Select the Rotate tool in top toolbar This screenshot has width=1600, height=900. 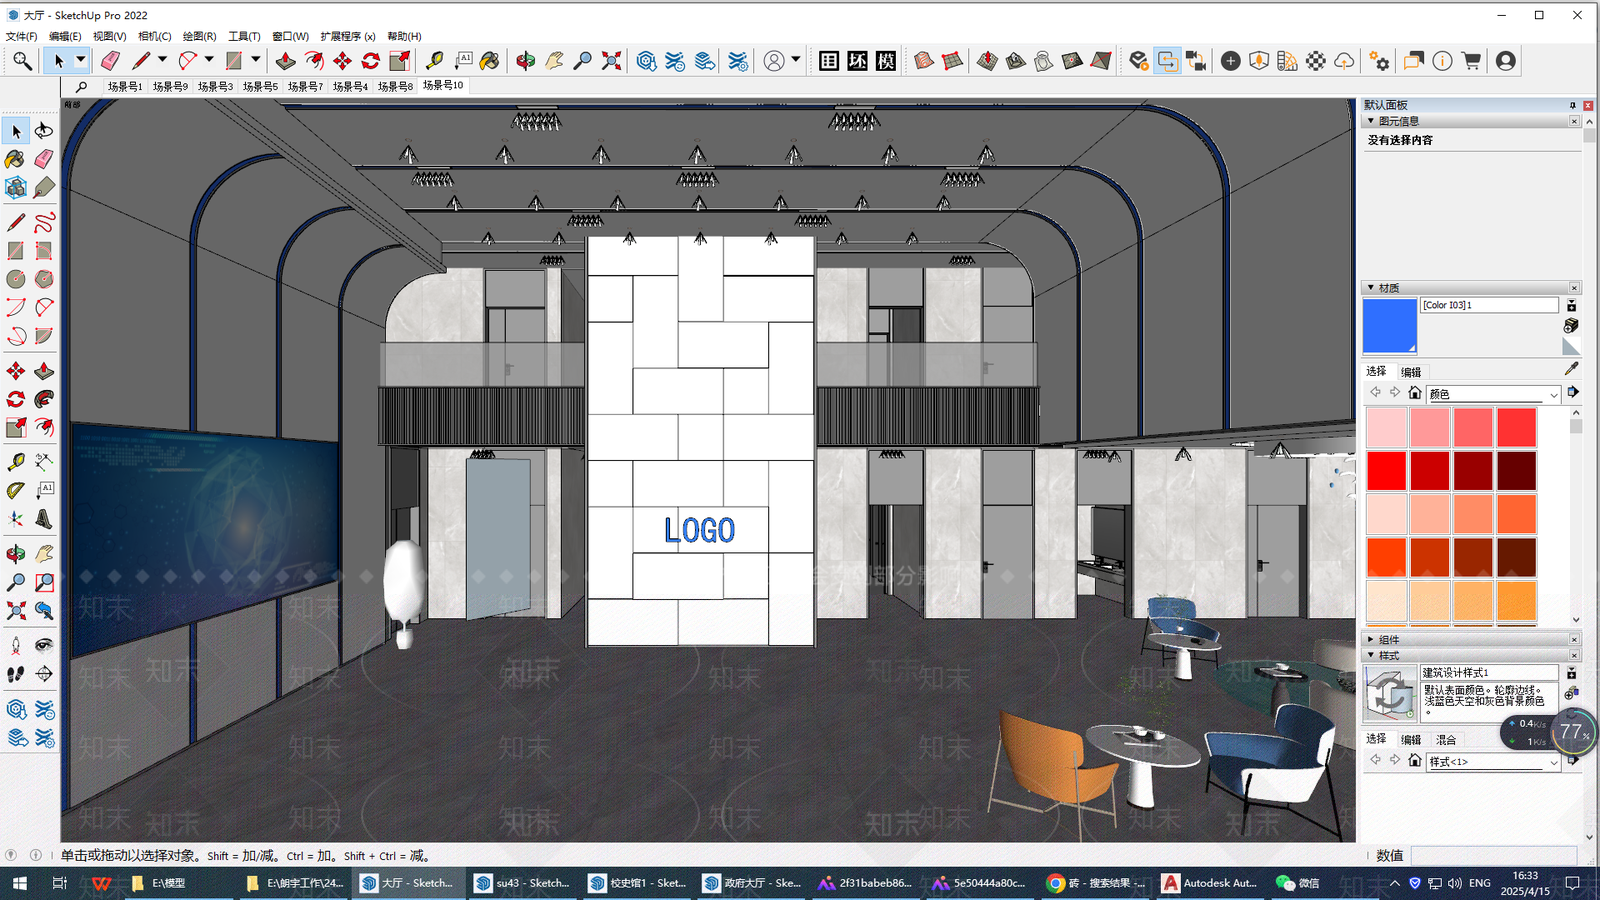tap(371, 61)
